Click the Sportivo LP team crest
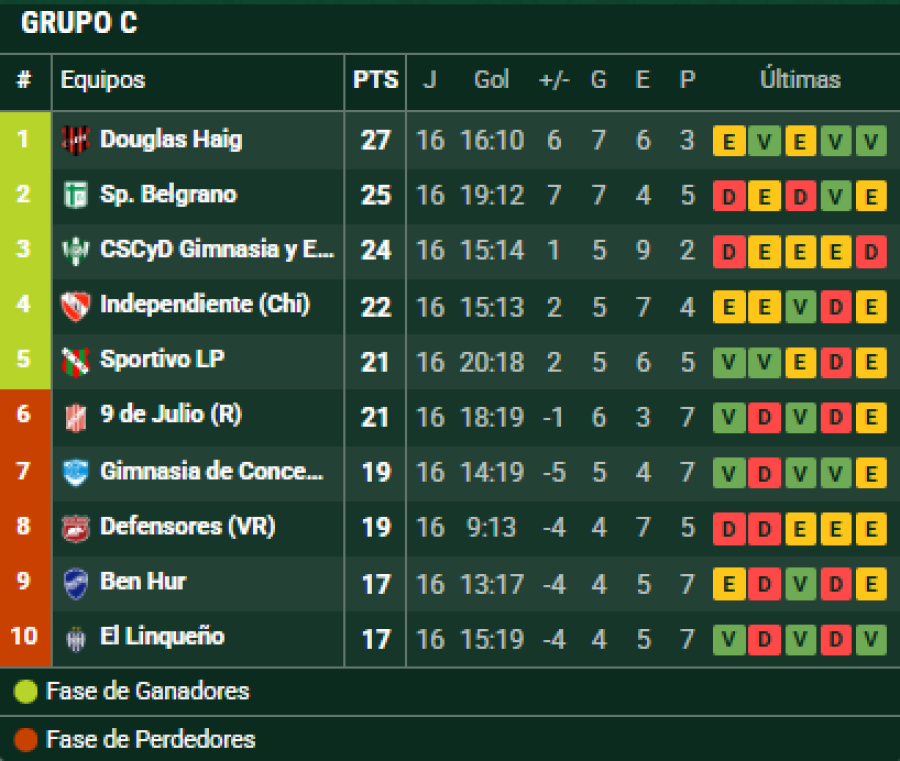Image resolution: width=900 pixels, height=761 pixels. click(x=75, y=360)
